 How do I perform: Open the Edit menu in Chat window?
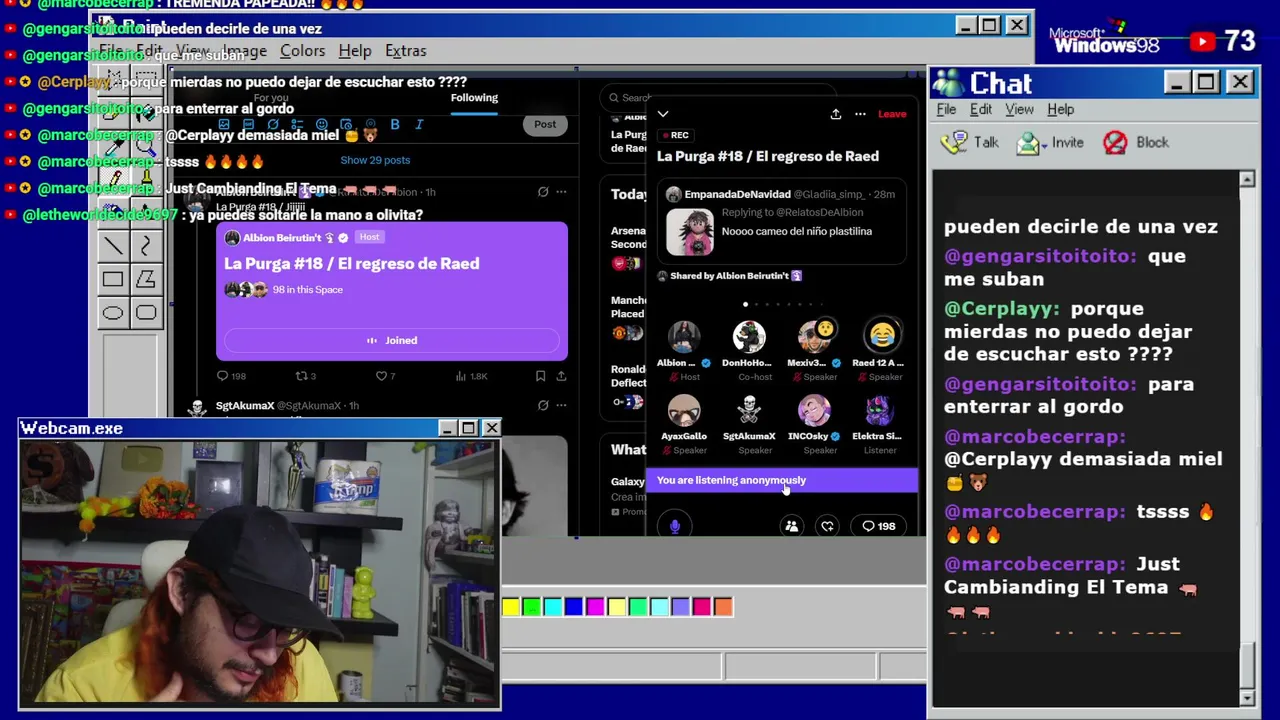(981, 109)
